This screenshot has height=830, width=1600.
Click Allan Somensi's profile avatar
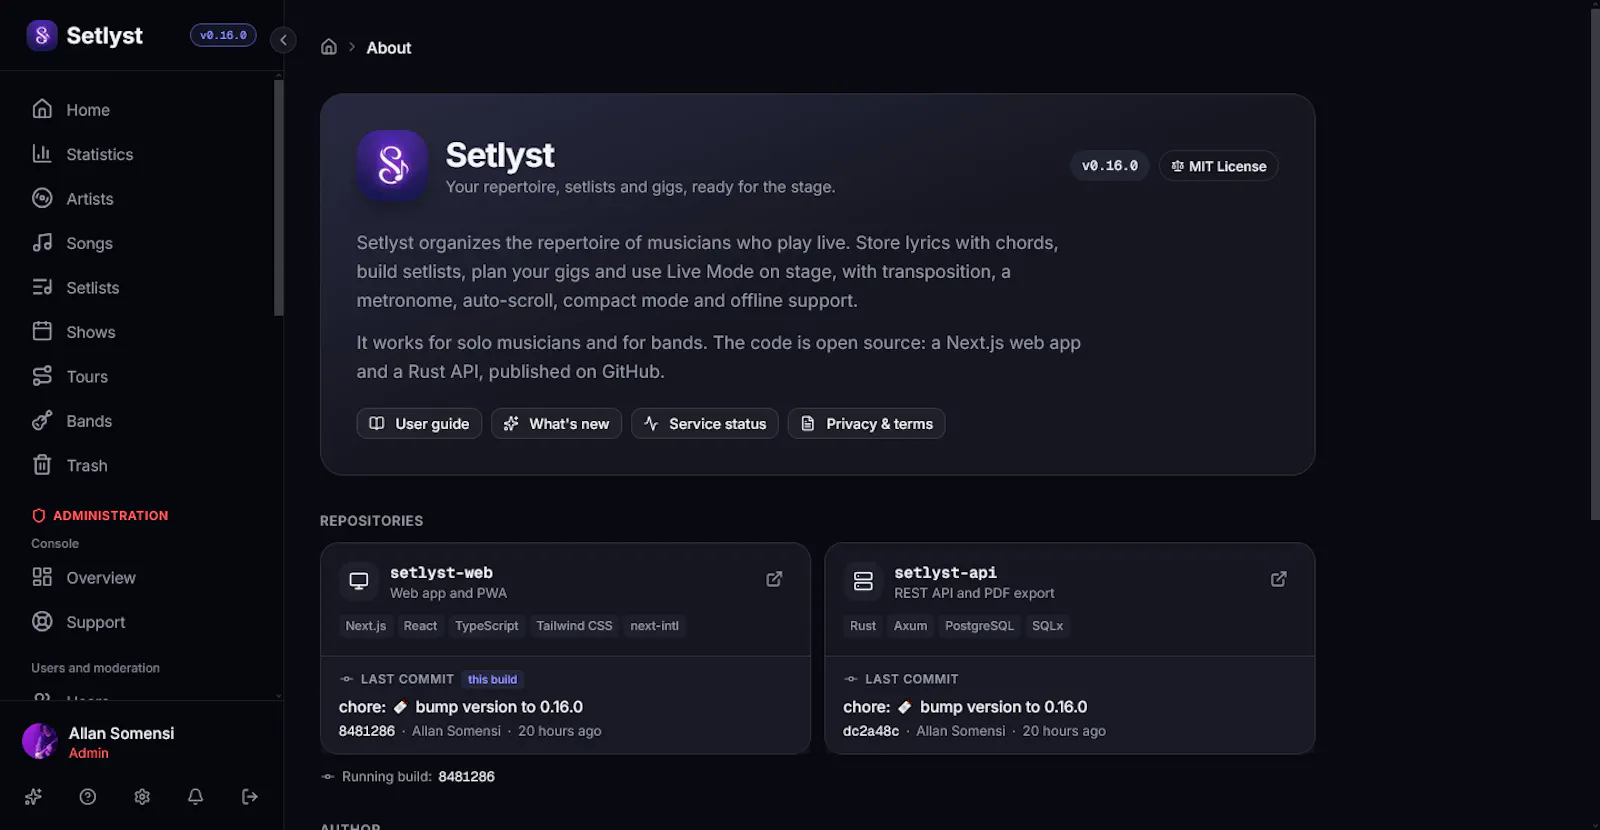(x=40, y=742)
